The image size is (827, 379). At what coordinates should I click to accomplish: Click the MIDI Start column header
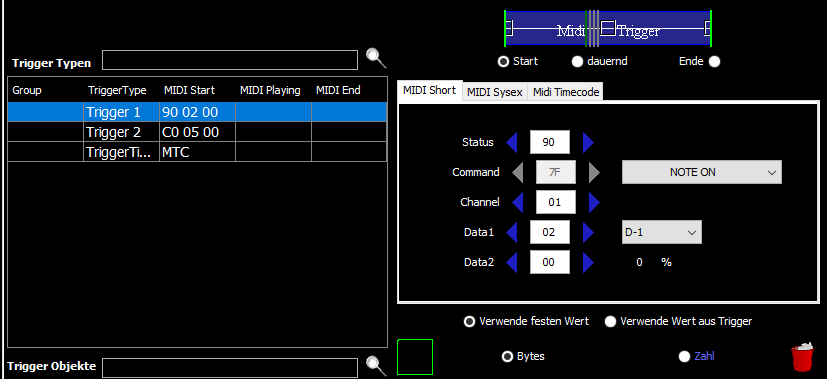(x=197, y=90)
